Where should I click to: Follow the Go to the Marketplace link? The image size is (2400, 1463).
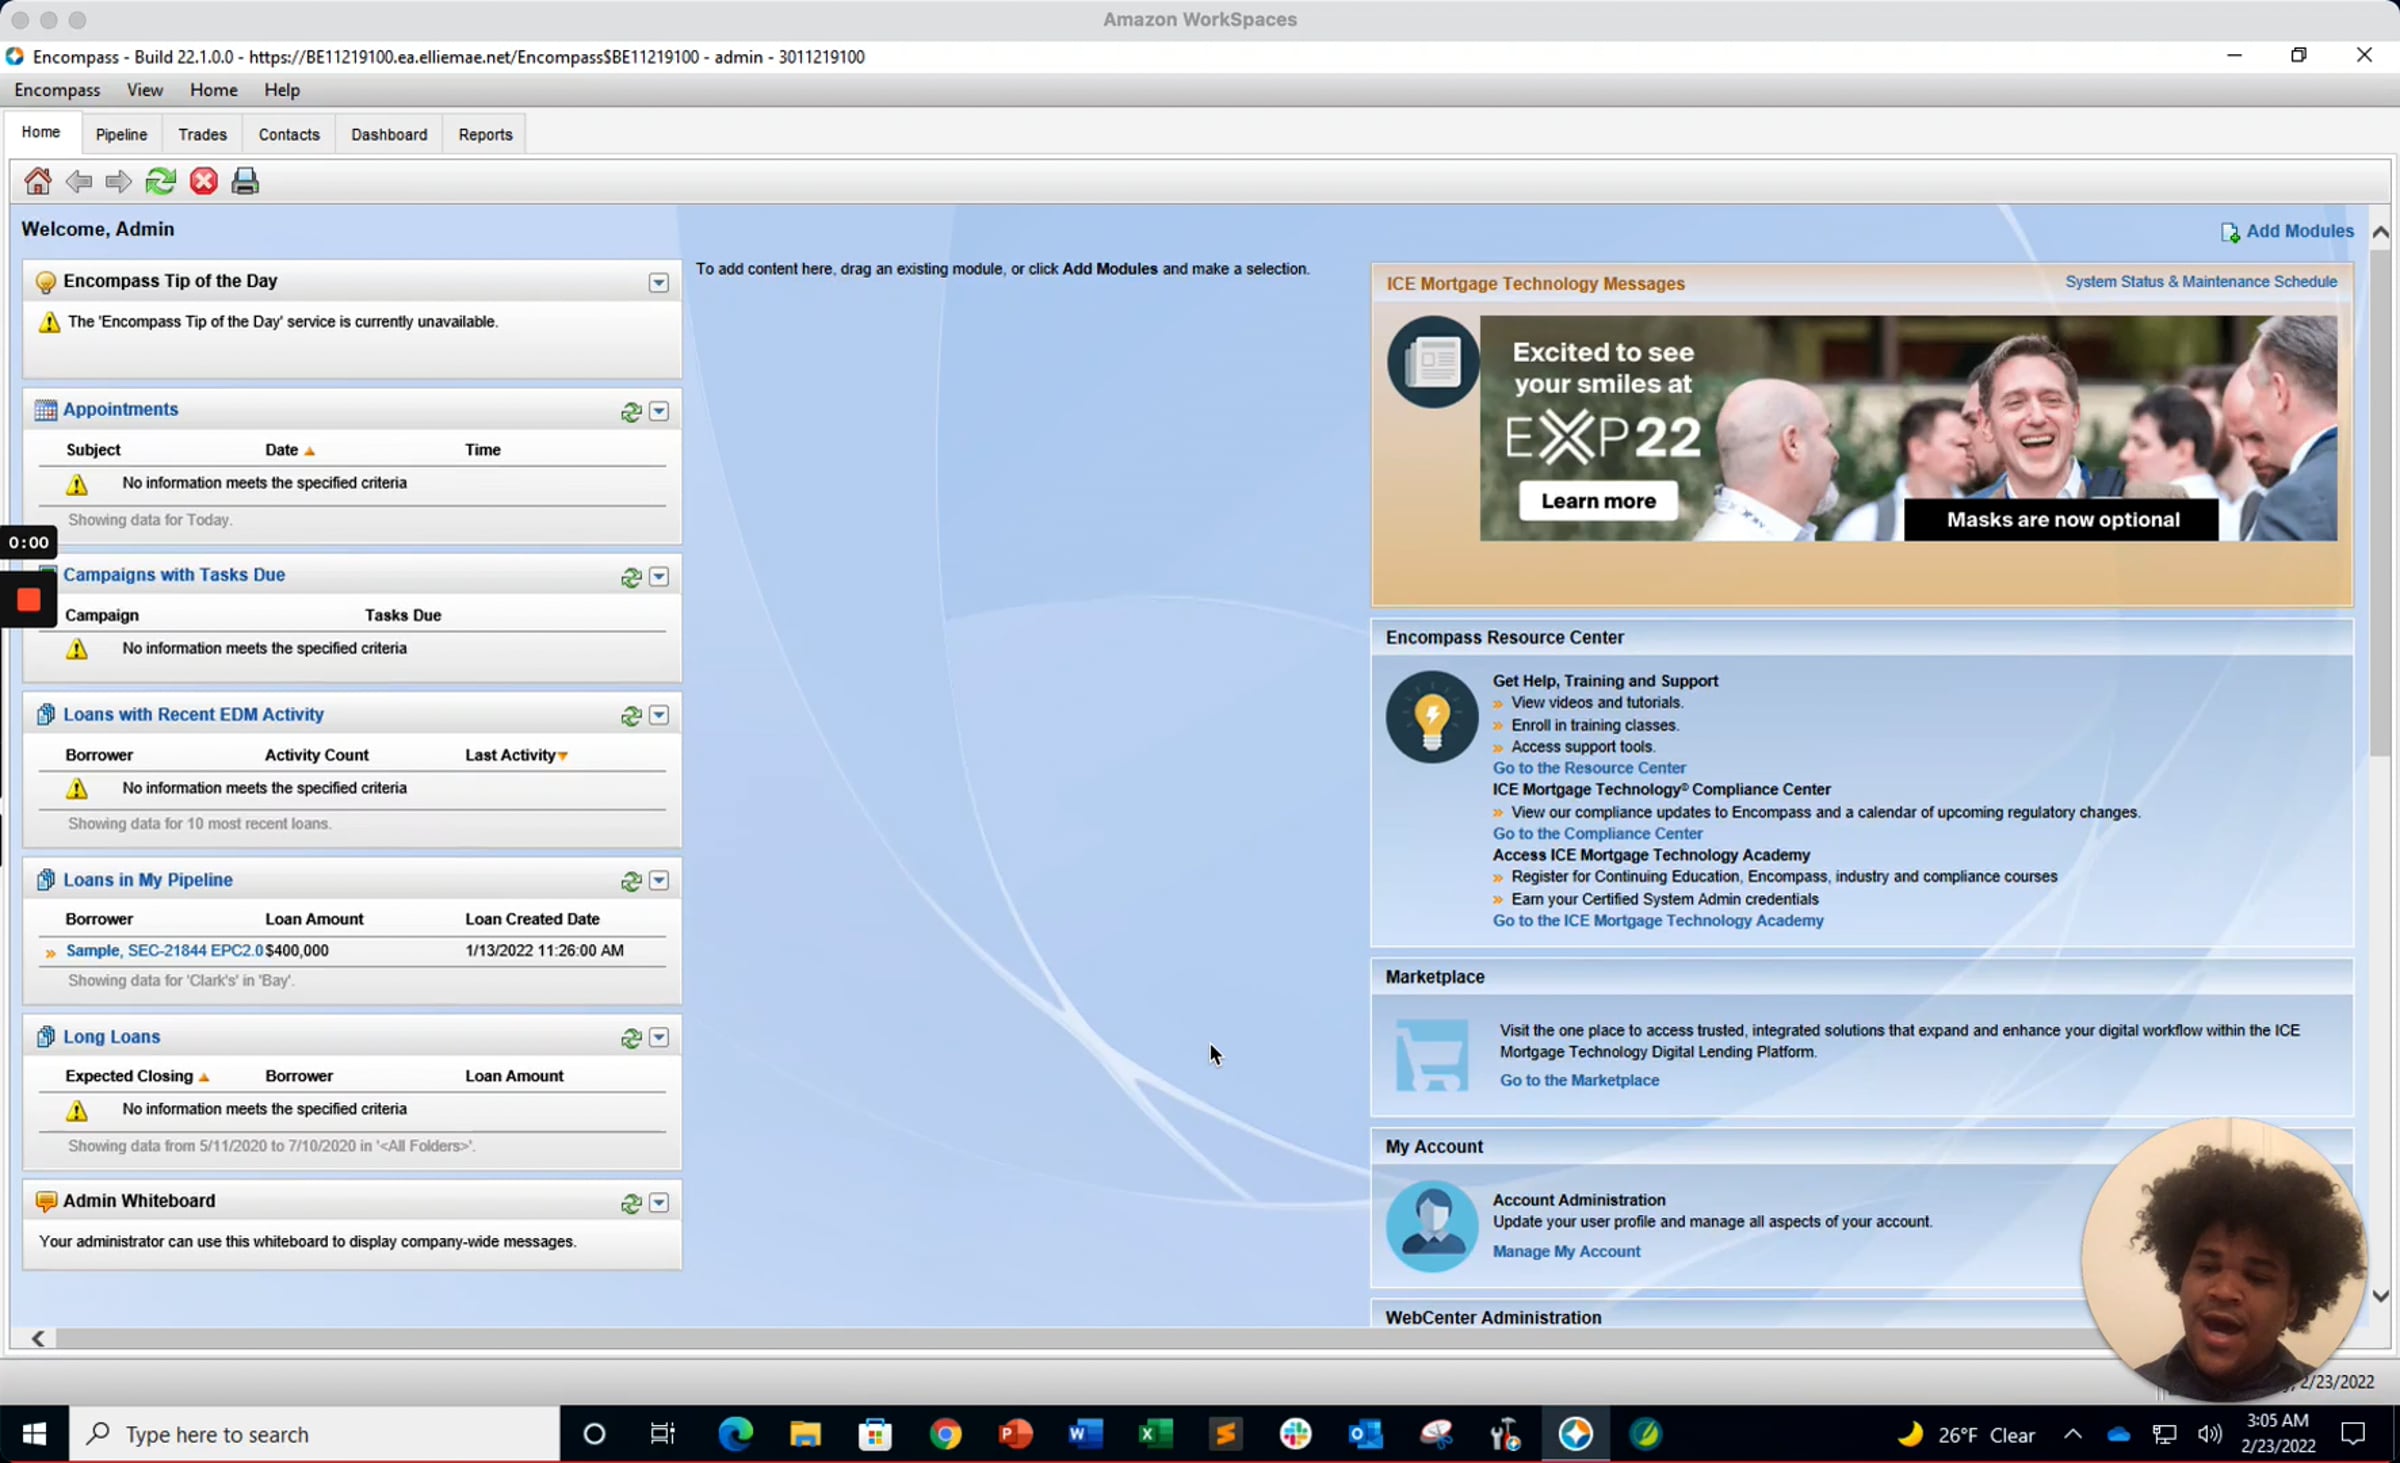point(1579,1080)
